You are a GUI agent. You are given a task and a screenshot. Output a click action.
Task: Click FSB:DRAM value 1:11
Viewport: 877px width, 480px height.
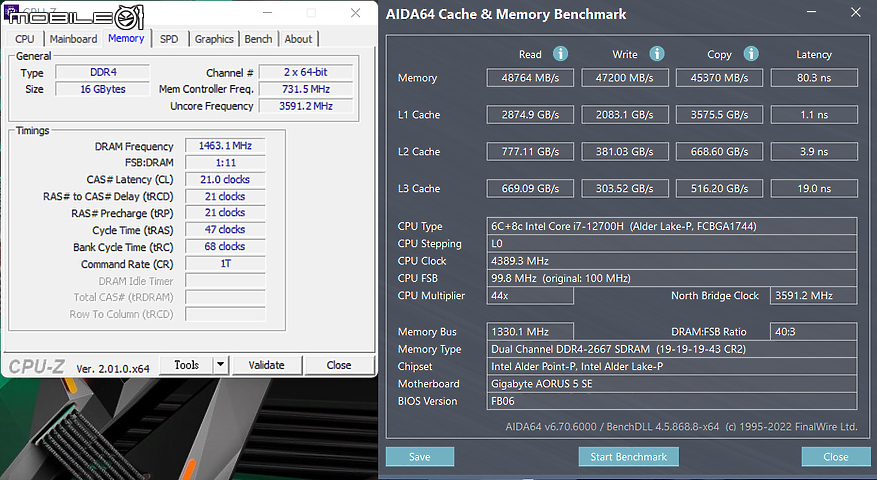click(x=225, y=163)
